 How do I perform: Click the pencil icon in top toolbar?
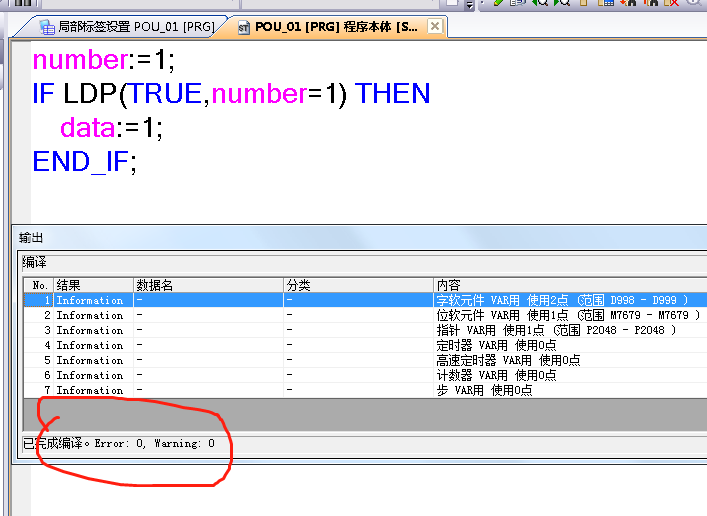coord(499,4)
